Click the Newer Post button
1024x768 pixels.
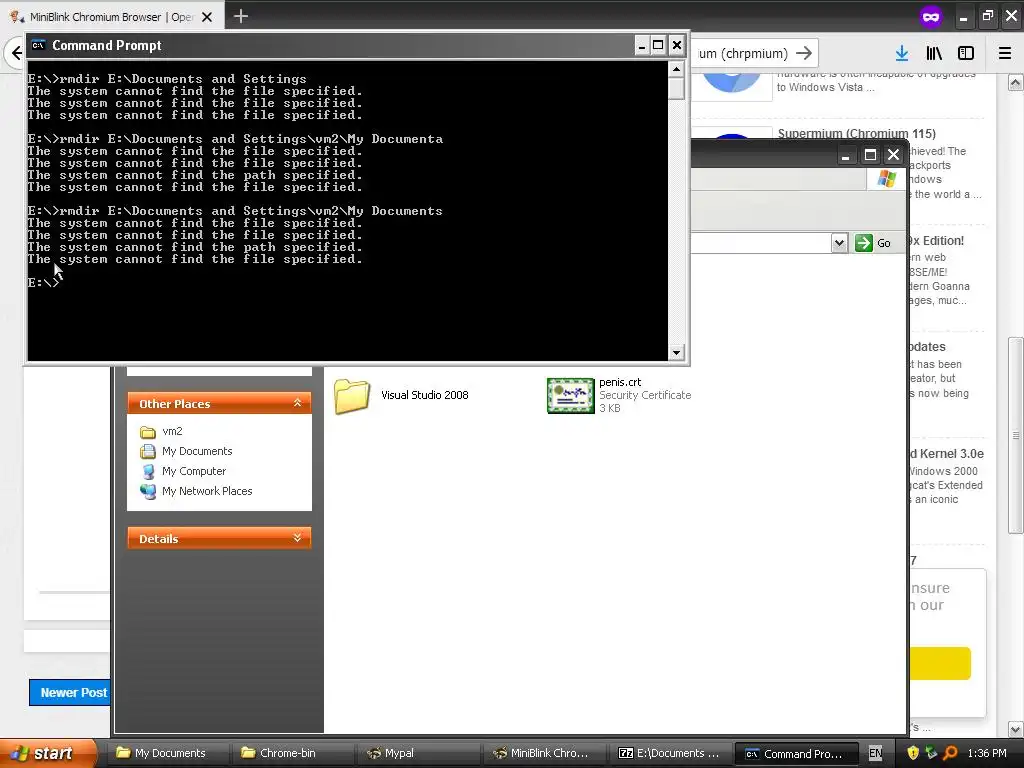[x=70, y=692]
